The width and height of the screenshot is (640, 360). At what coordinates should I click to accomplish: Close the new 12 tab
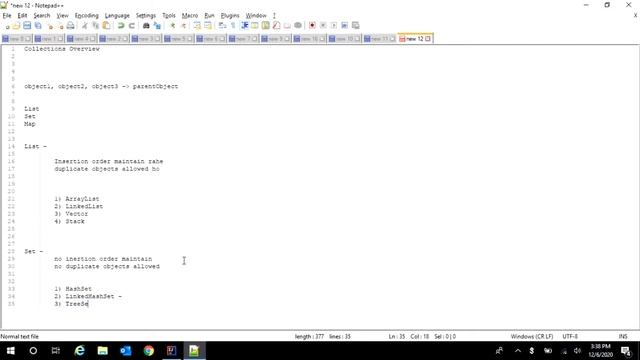(428, 39)
